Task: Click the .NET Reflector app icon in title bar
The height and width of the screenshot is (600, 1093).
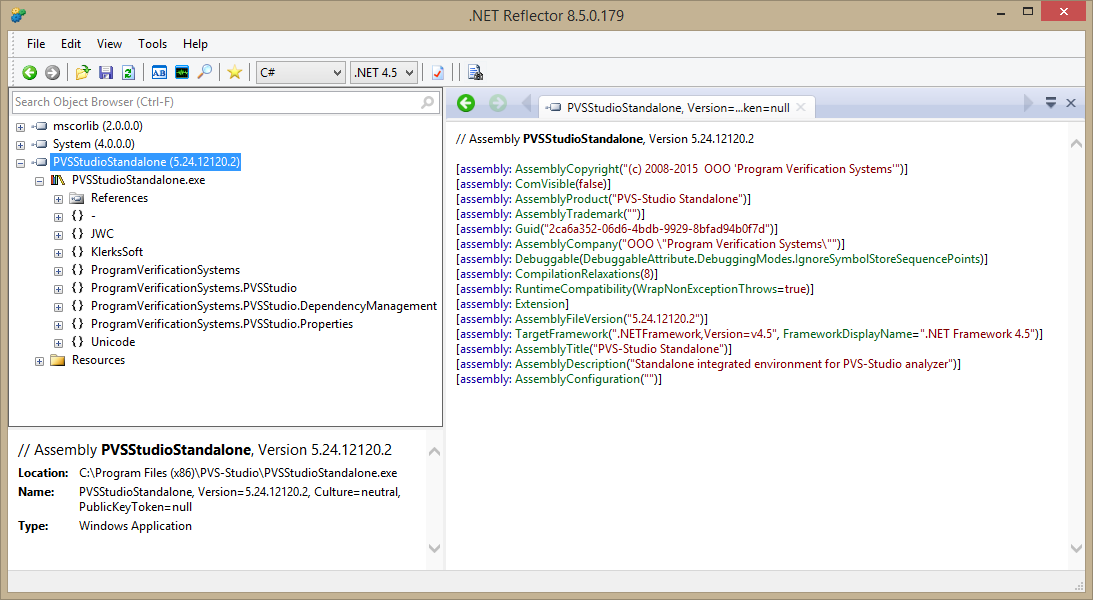Action: click(x=18, y=15)
